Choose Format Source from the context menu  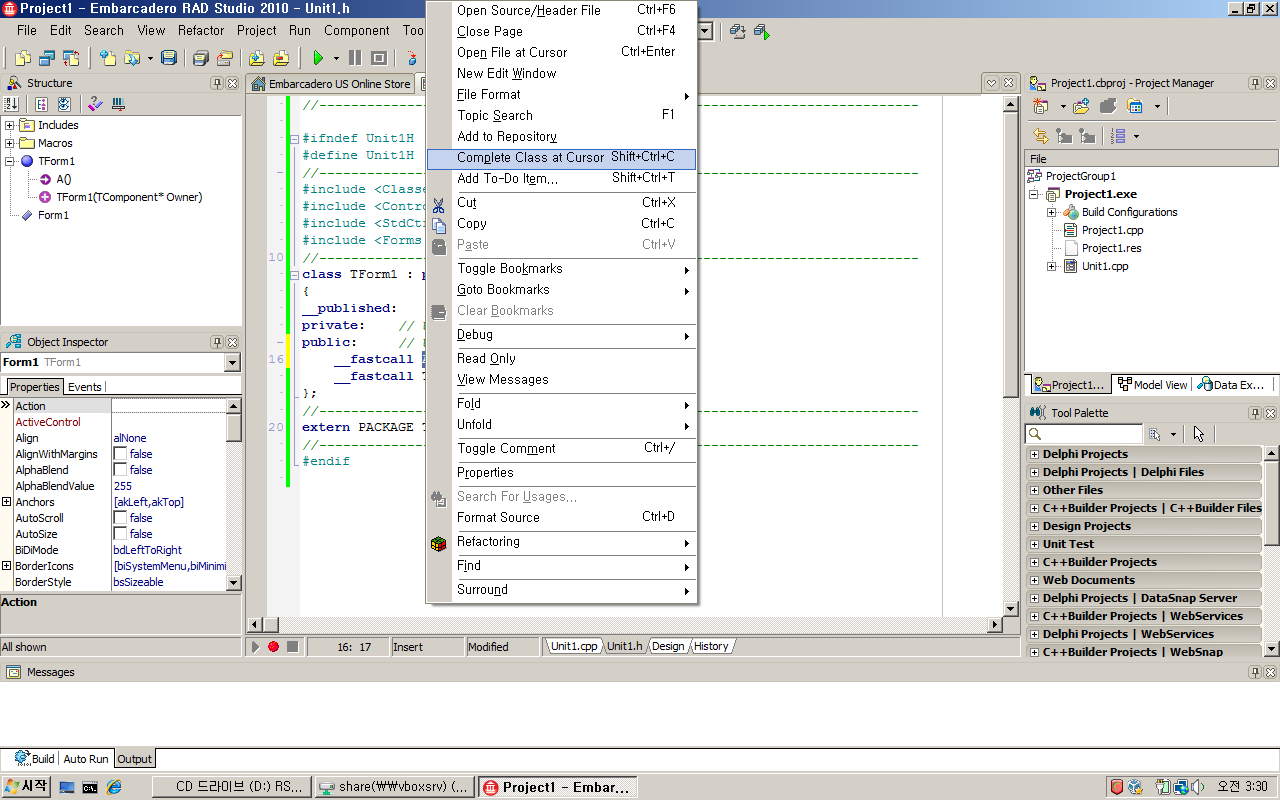pyautogui.click(x=498, y=517)
